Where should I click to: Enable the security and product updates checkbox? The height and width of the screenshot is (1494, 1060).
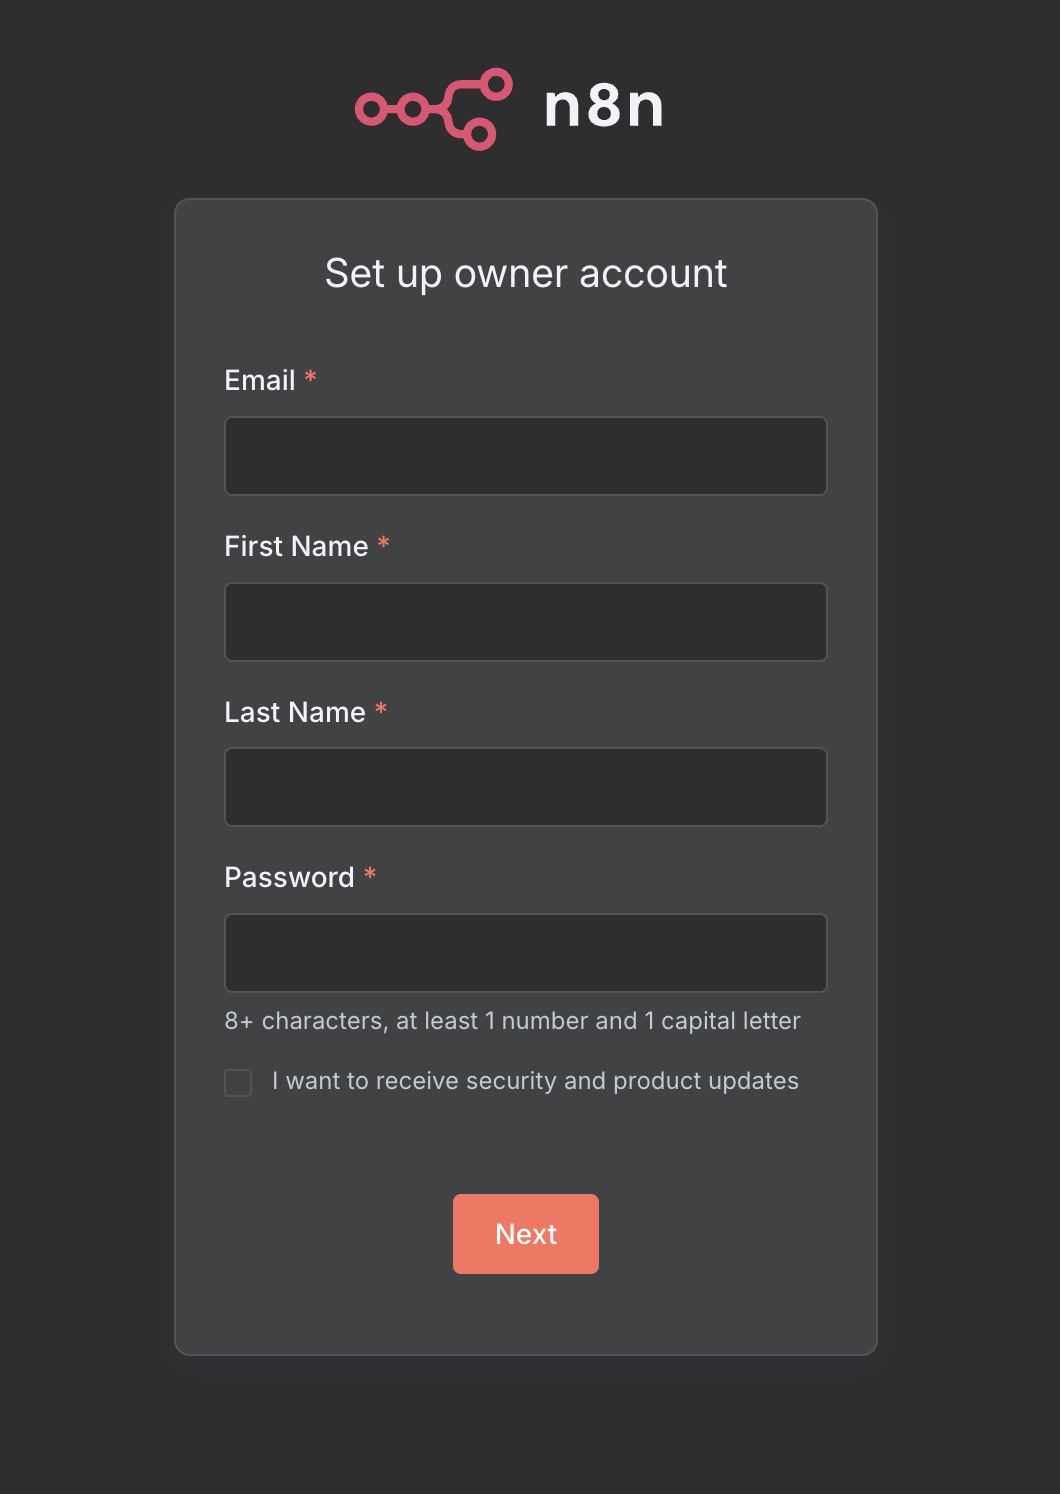(x=238, y=1082)
